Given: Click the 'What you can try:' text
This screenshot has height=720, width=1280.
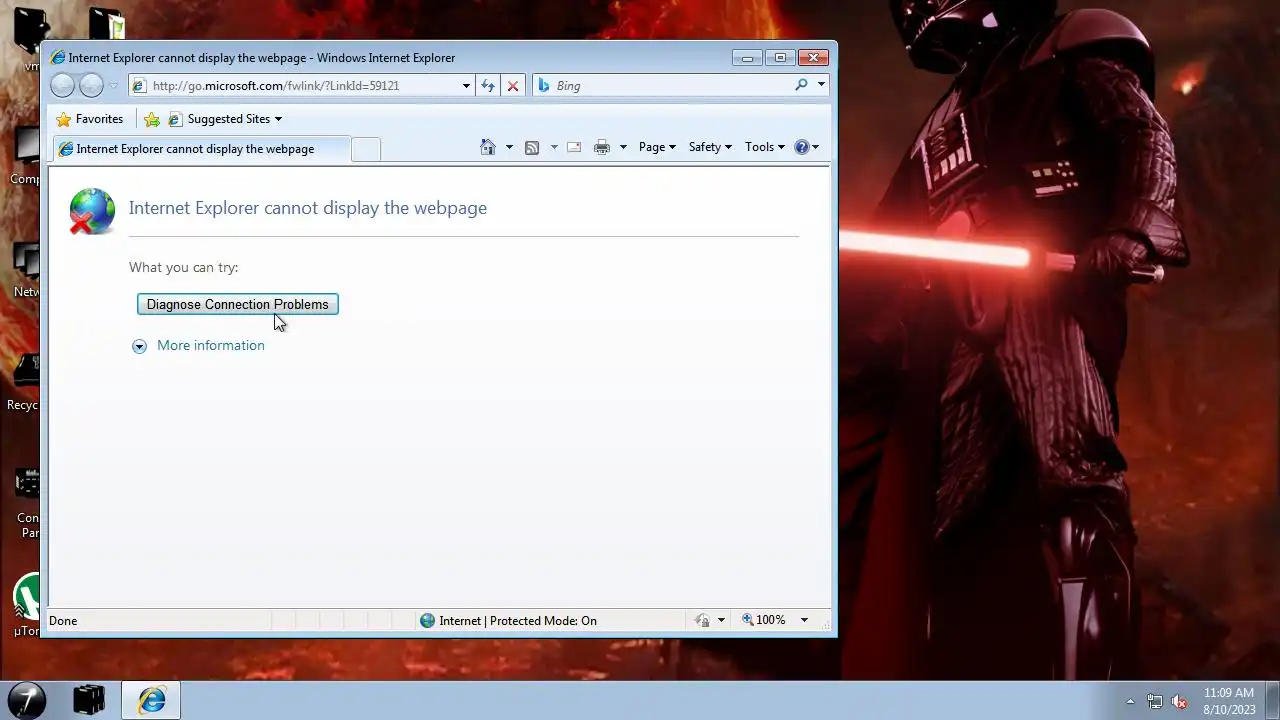Looking at the screenshot, I should coord(184,268).
